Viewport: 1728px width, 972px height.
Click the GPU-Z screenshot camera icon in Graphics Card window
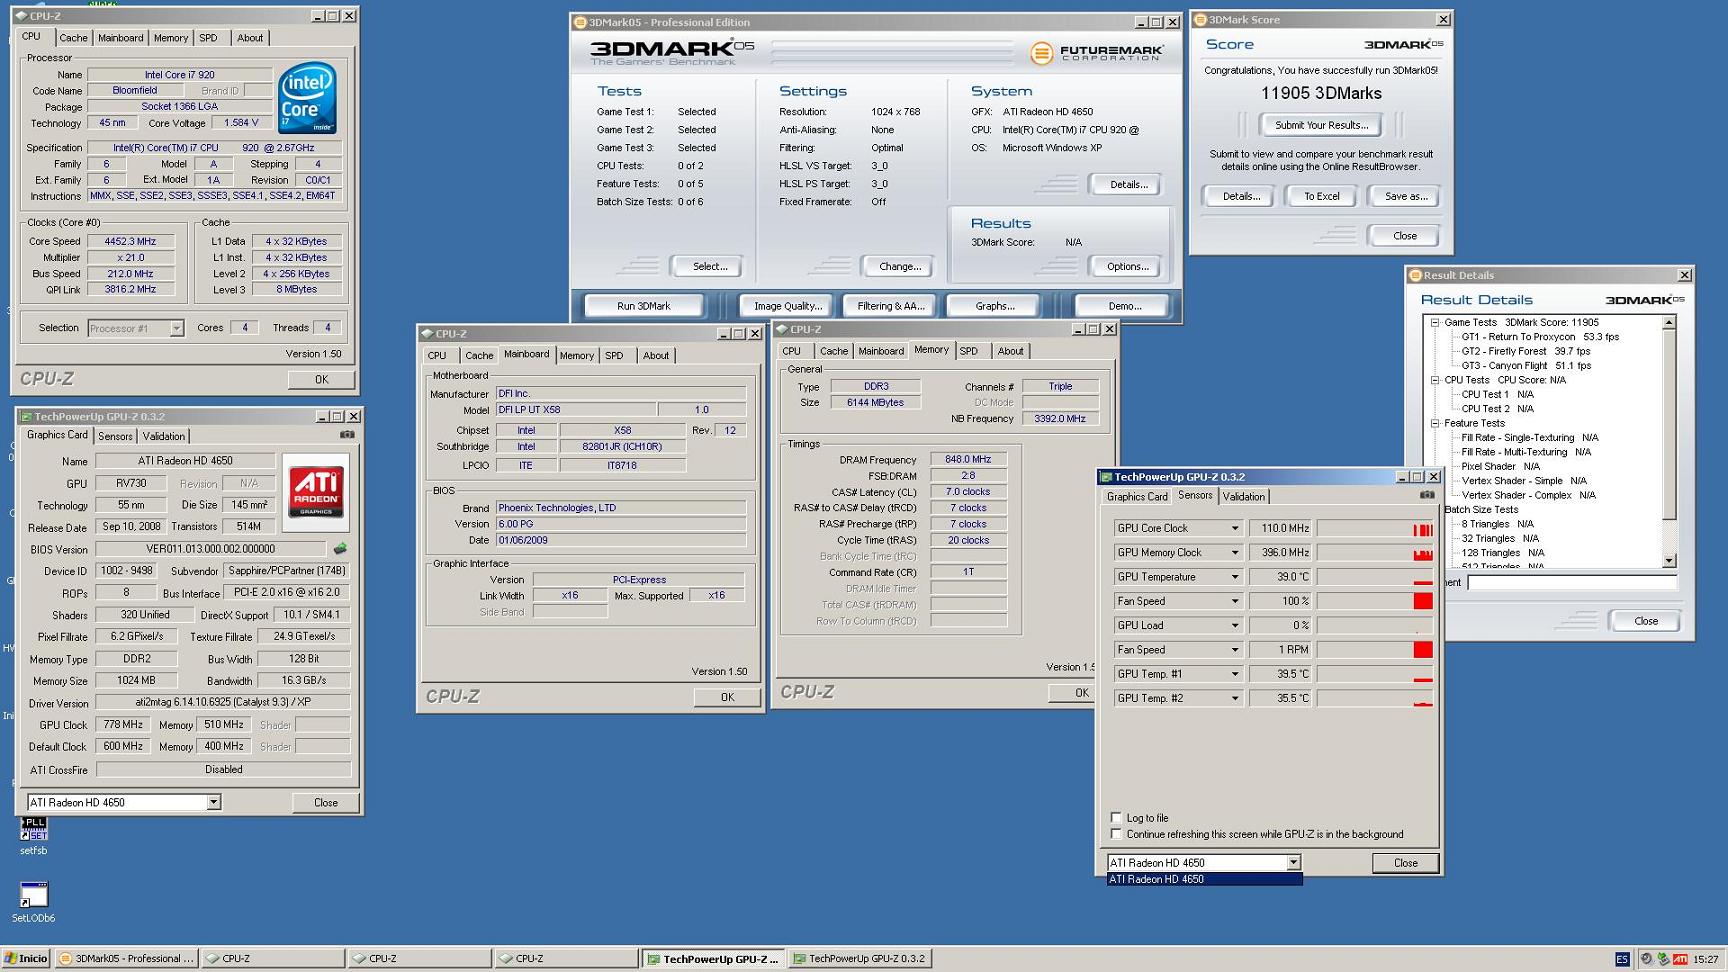click(347, 435)
